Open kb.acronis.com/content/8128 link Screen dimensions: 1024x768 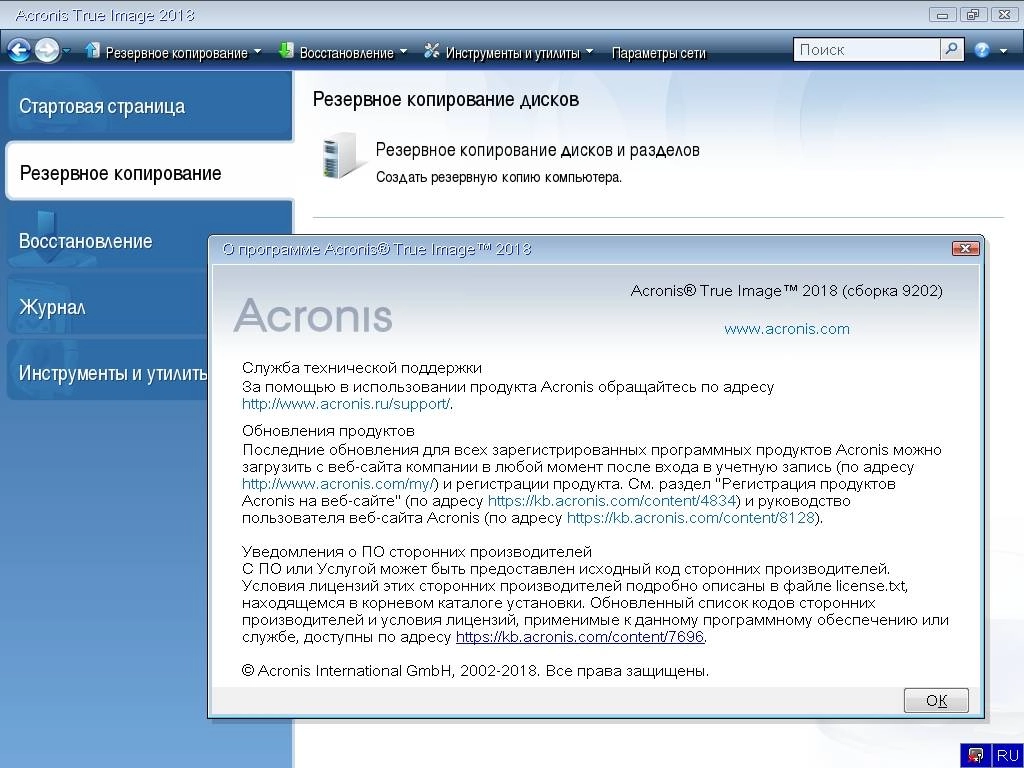tap(691, 519)
